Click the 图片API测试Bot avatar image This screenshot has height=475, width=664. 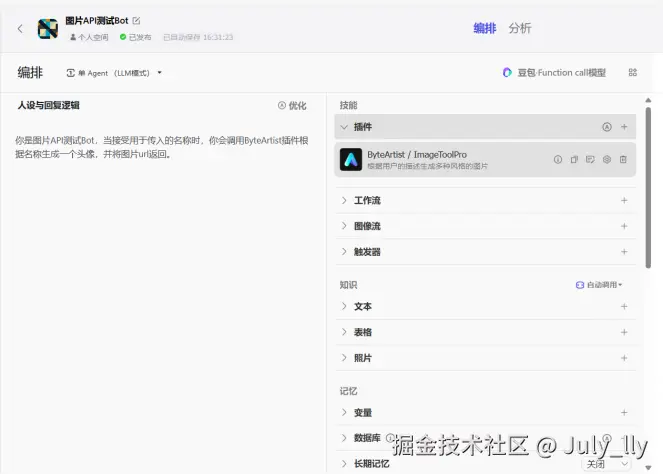48,29
